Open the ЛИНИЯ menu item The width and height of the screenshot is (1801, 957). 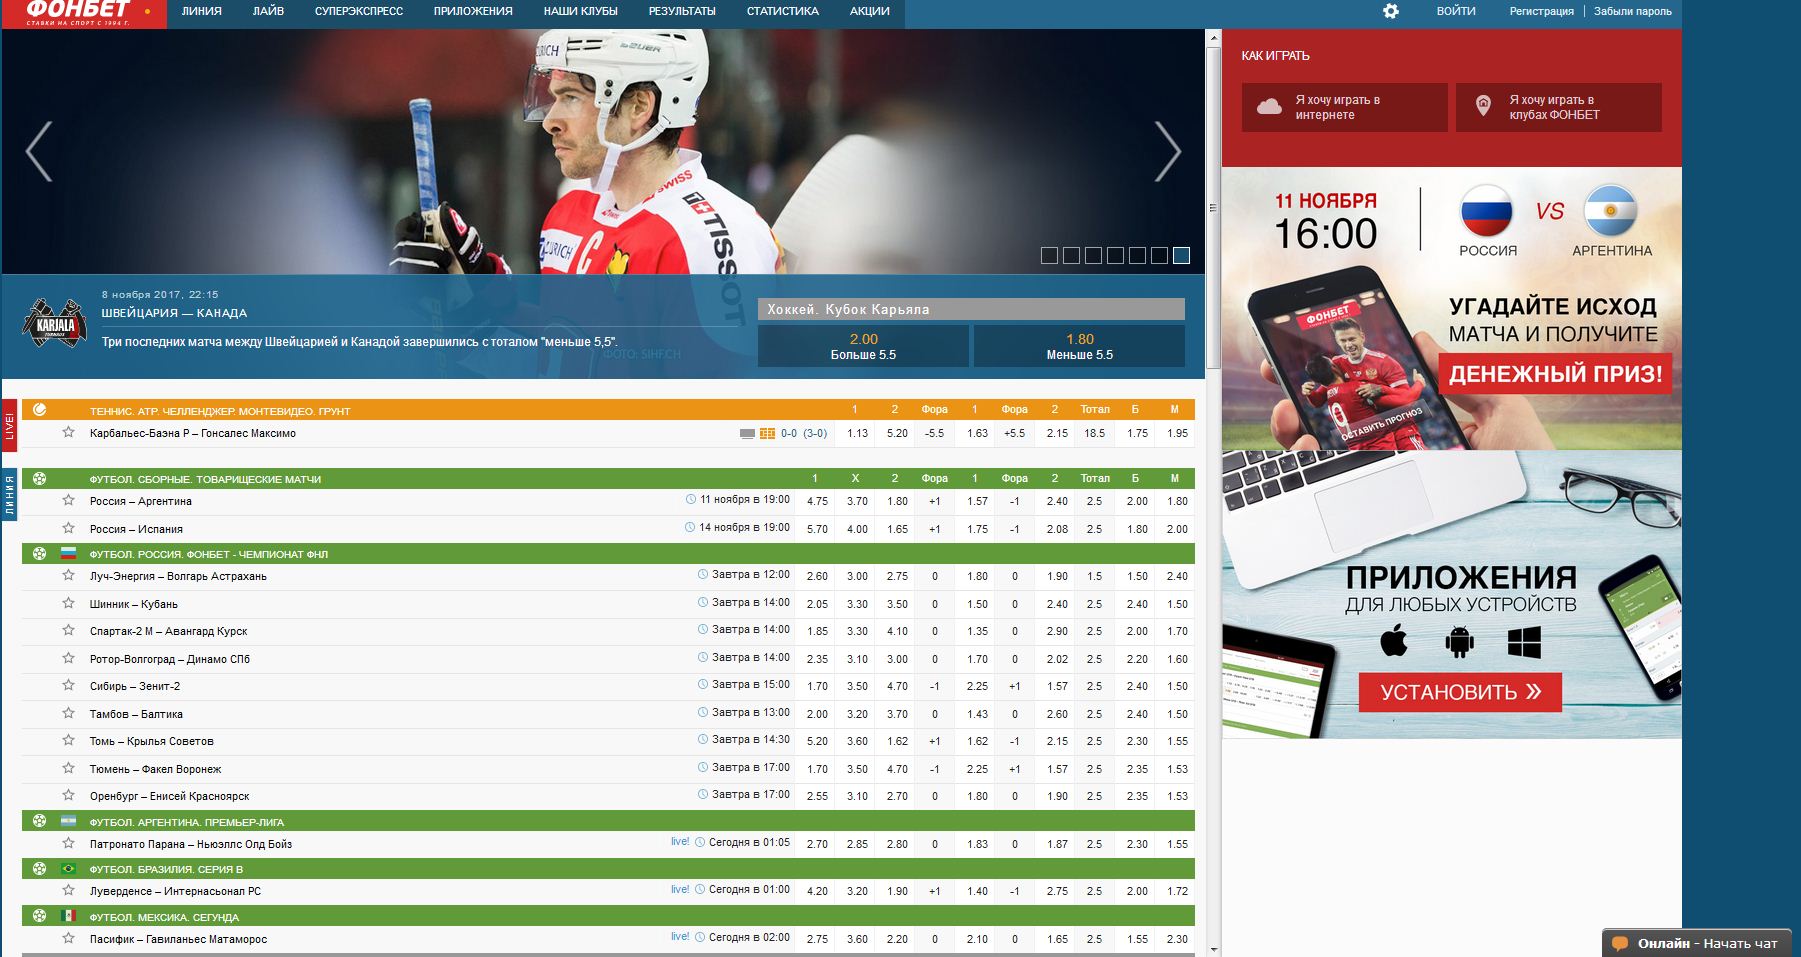(x=202, y=12)
